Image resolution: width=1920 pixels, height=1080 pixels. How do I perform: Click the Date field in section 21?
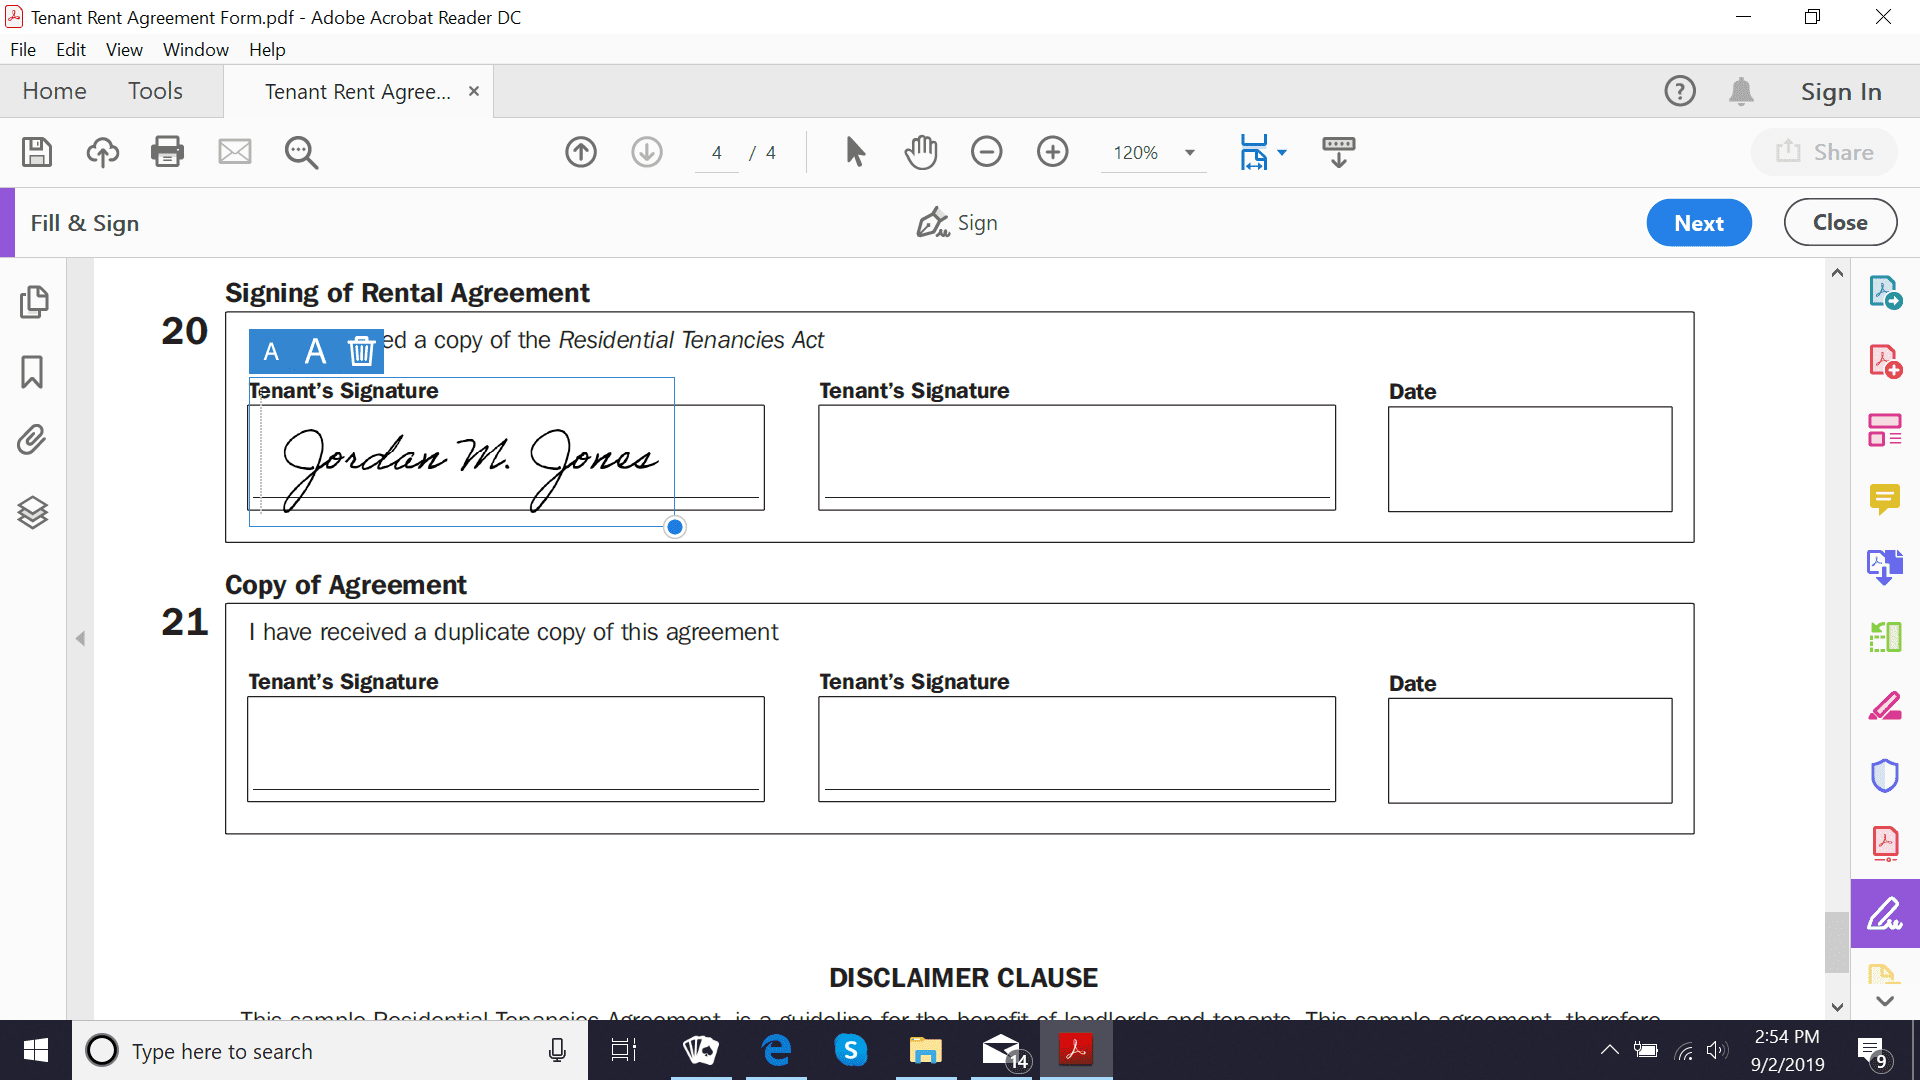[1531, 749]
